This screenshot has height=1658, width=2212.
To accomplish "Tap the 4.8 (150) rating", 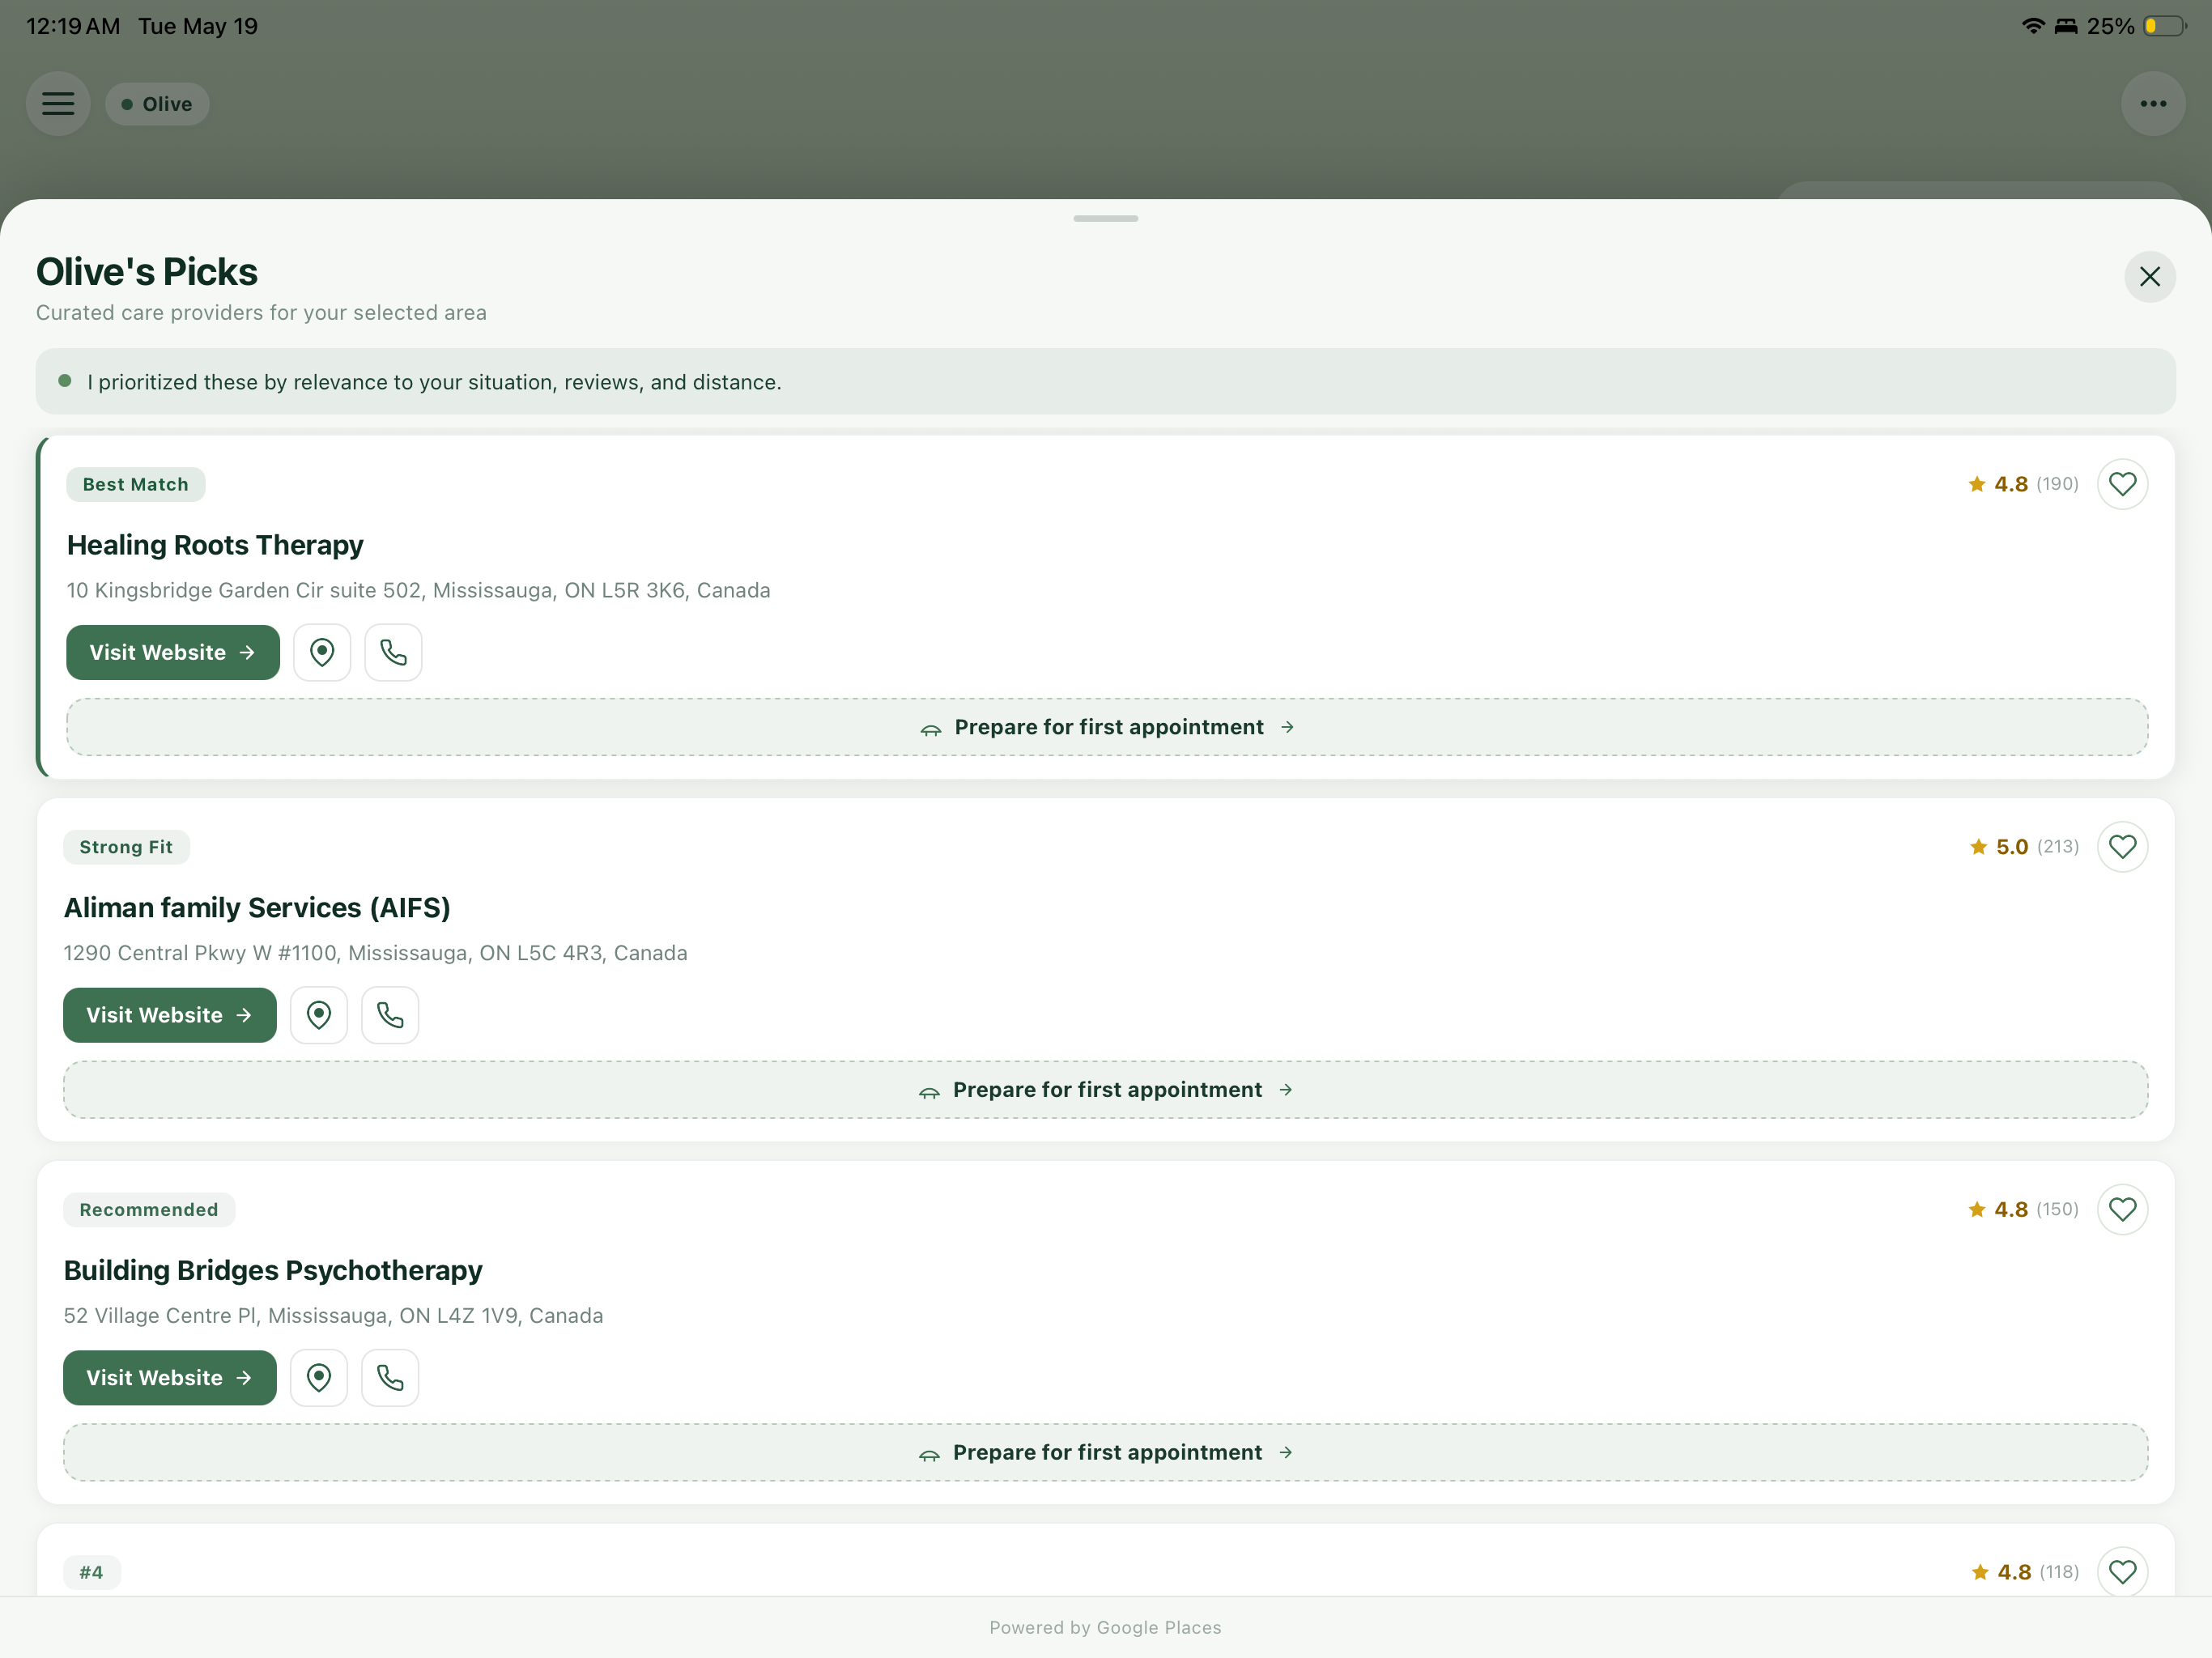I will coord(2023,1210).
